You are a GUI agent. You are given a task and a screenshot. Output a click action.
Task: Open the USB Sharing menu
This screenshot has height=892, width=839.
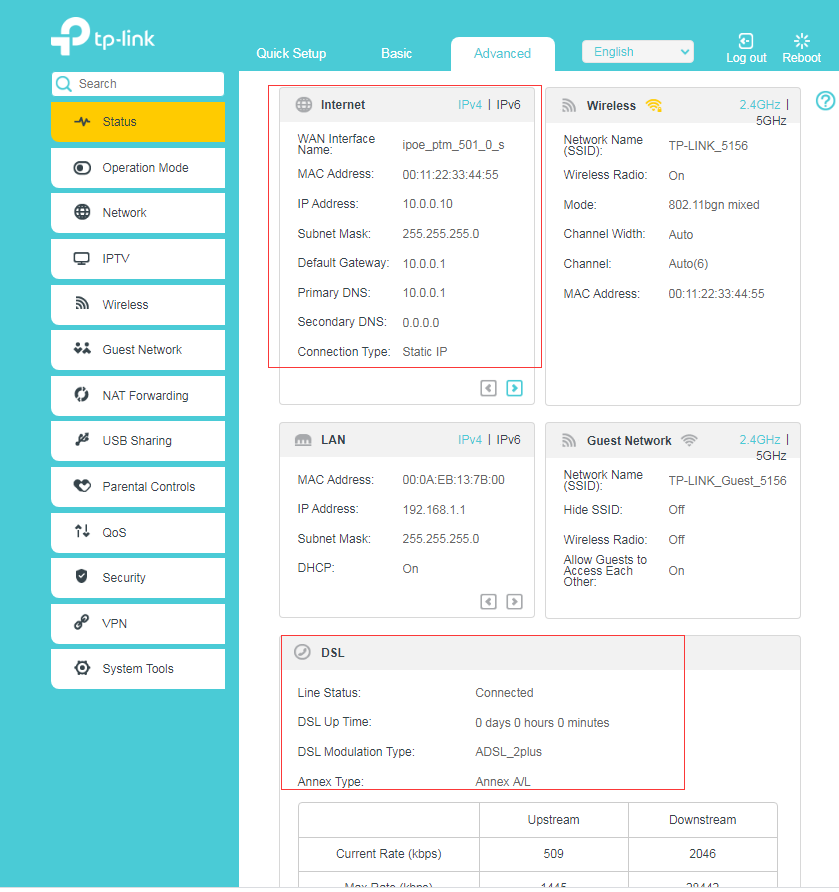tap(138, 441)
